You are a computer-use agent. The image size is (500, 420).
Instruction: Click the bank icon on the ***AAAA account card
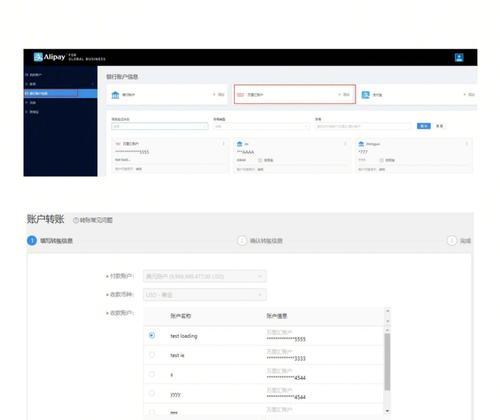coord(239,144)
